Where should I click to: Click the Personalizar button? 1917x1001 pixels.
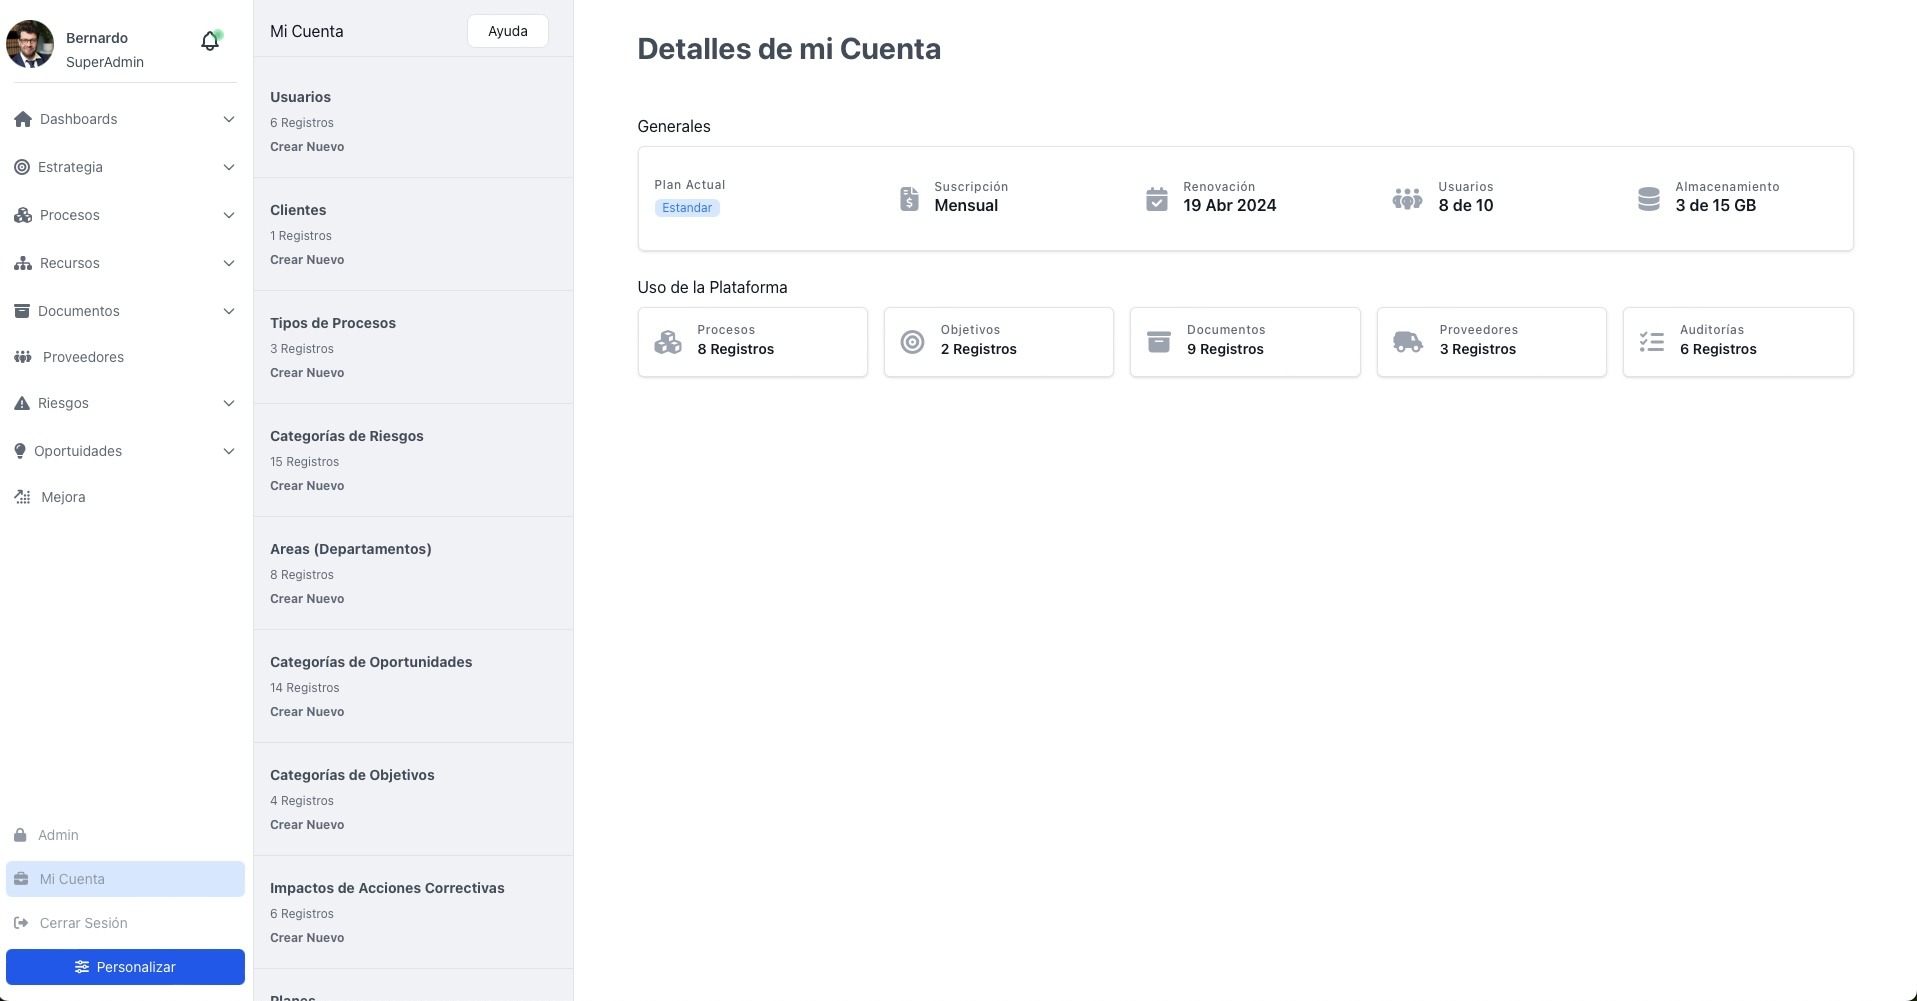[125, 967]
